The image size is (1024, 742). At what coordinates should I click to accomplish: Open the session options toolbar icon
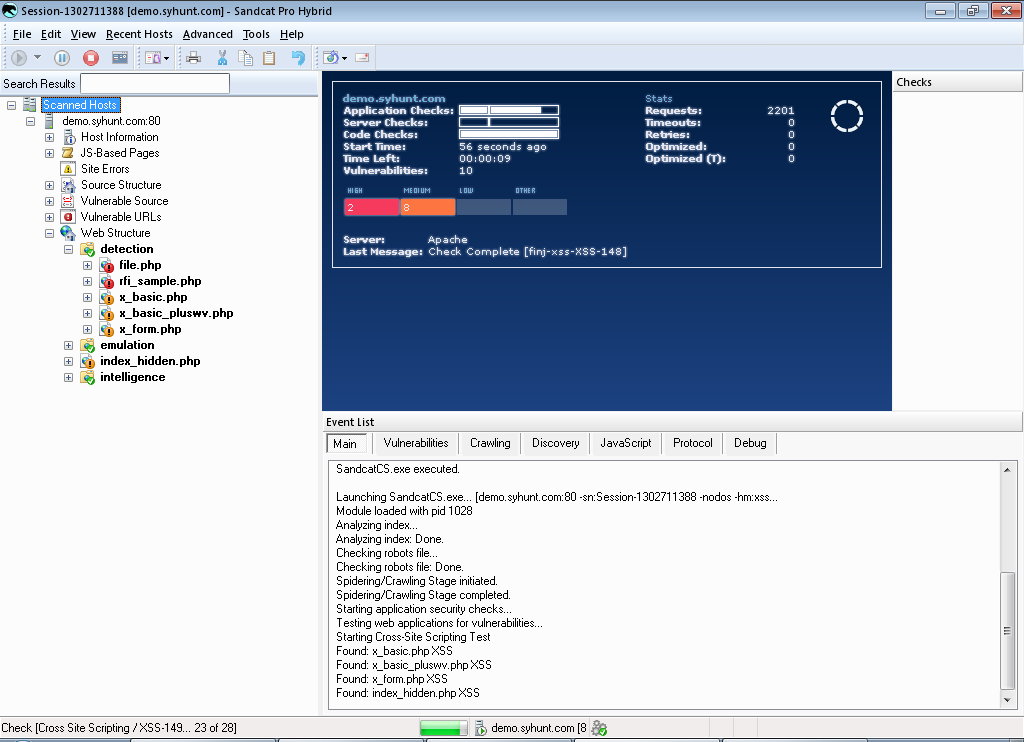120,58
